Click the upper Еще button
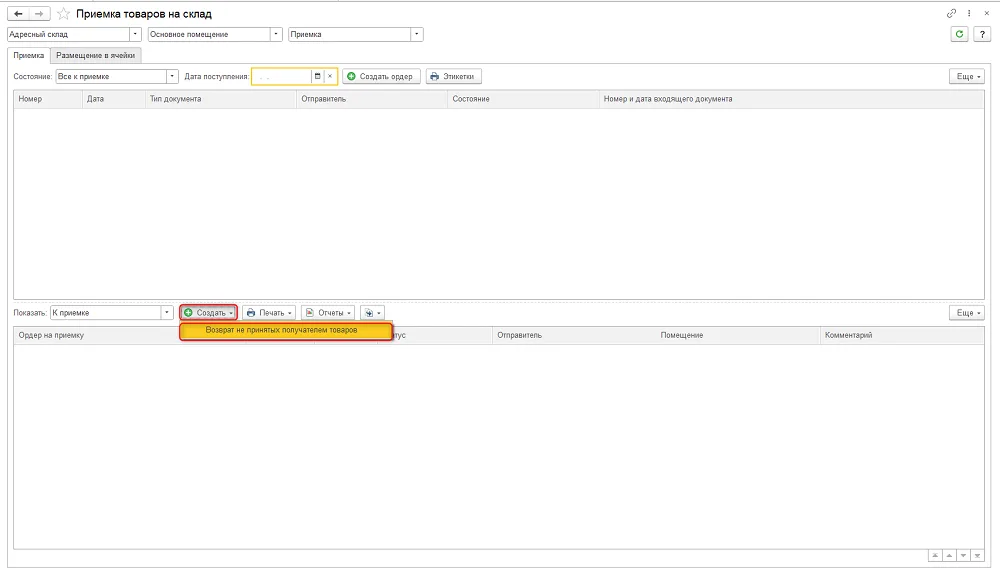 pos(967,77)
